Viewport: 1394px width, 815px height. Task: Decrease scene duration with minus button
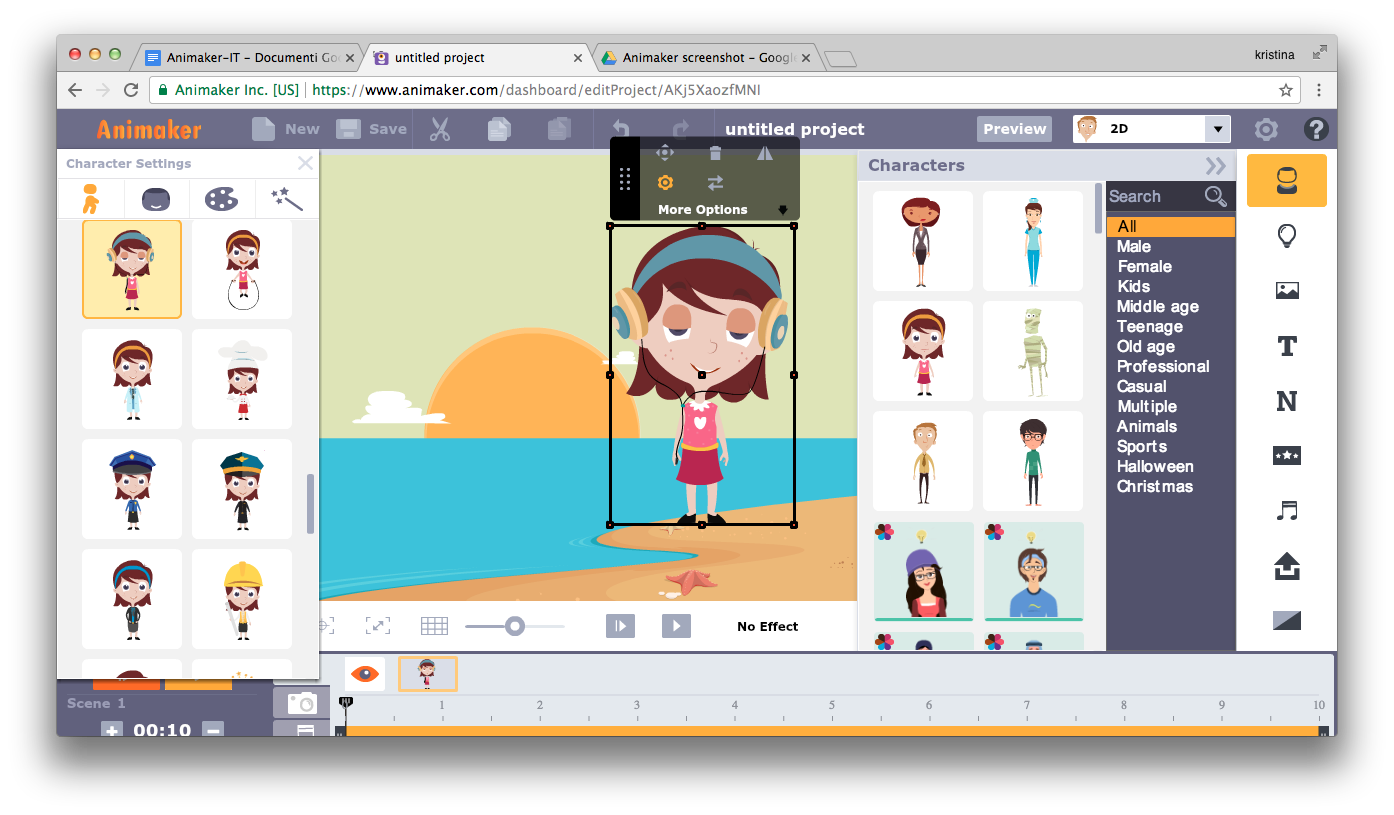[212, 730]
